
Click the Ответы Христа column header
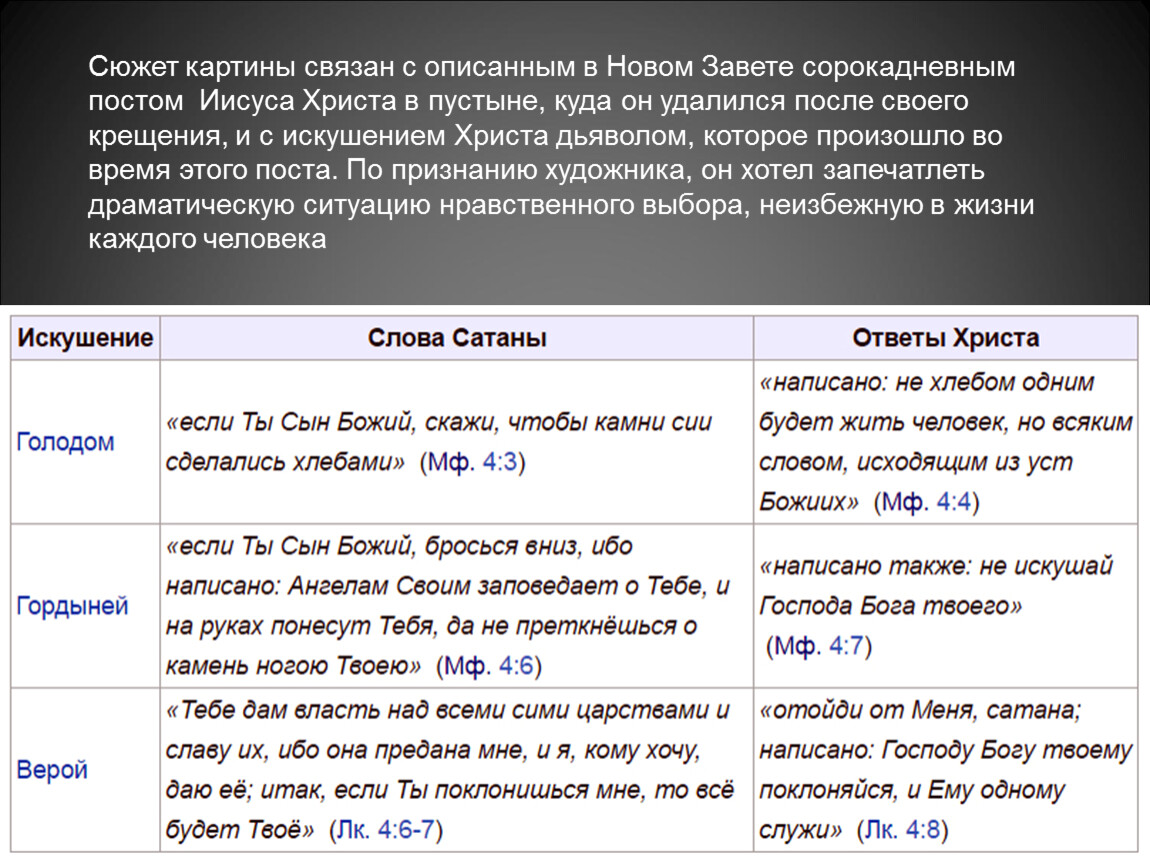[x=945, y=337]
